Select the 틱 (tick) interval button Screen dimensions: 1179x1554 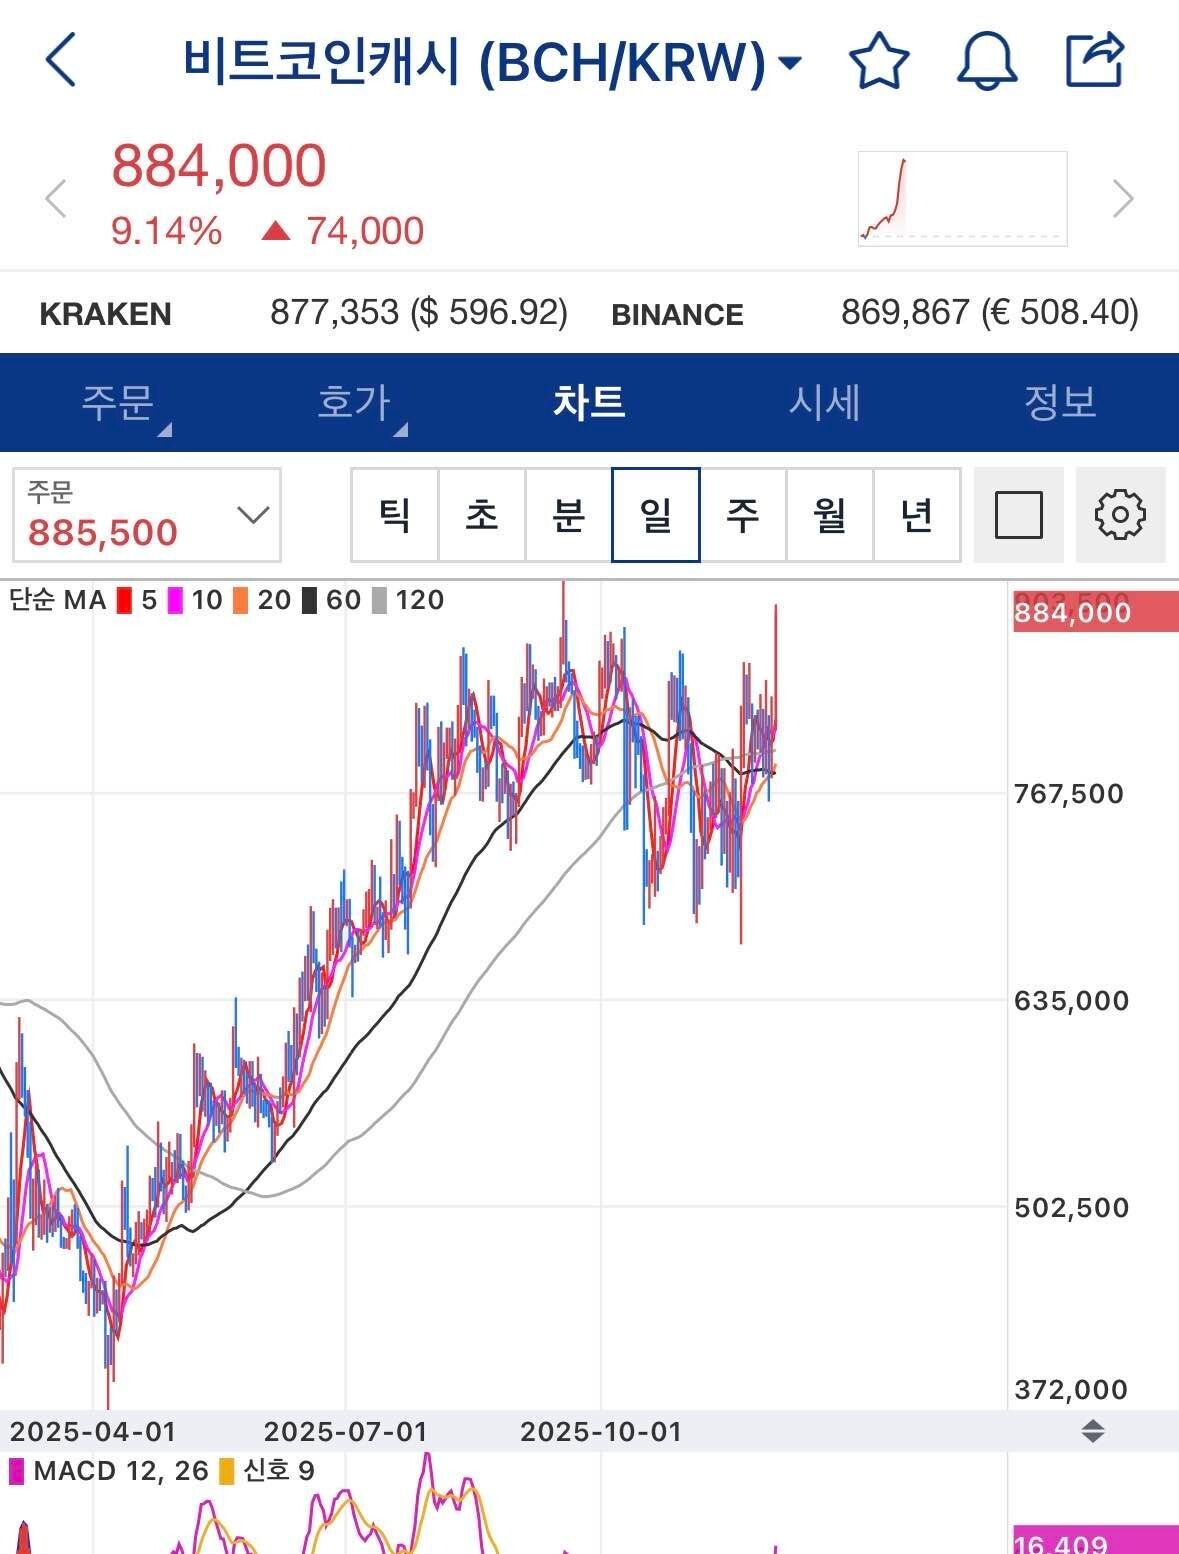click(395, 515)
